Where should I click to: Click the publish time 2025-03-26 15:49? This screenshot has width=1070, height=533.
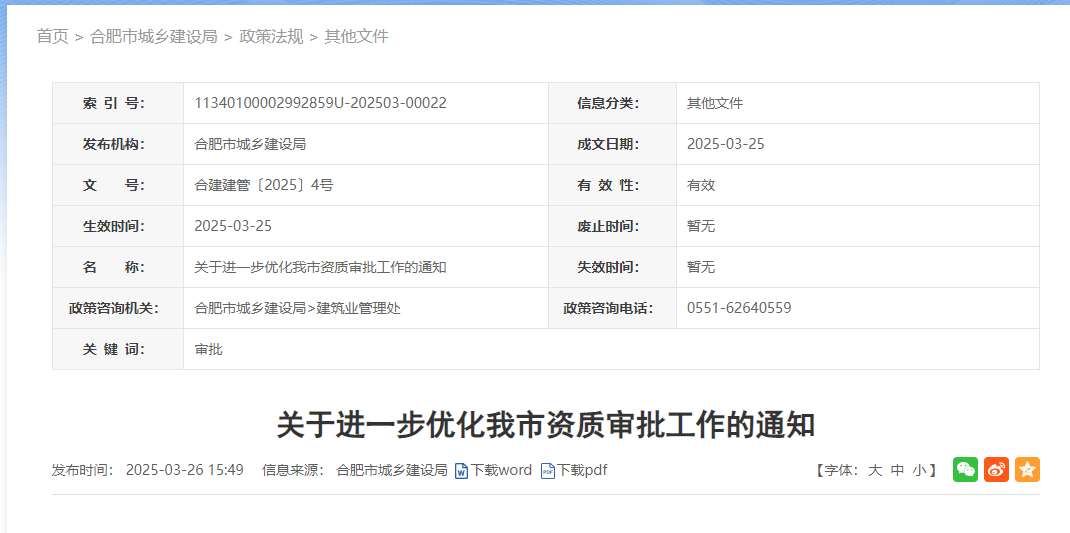click(184, 470)
